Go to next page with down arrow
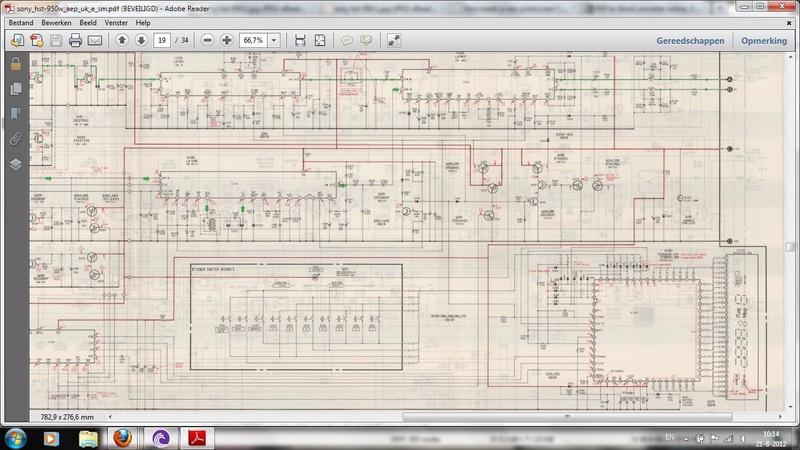This screenshot has width=800, height=450. point(141,41)
